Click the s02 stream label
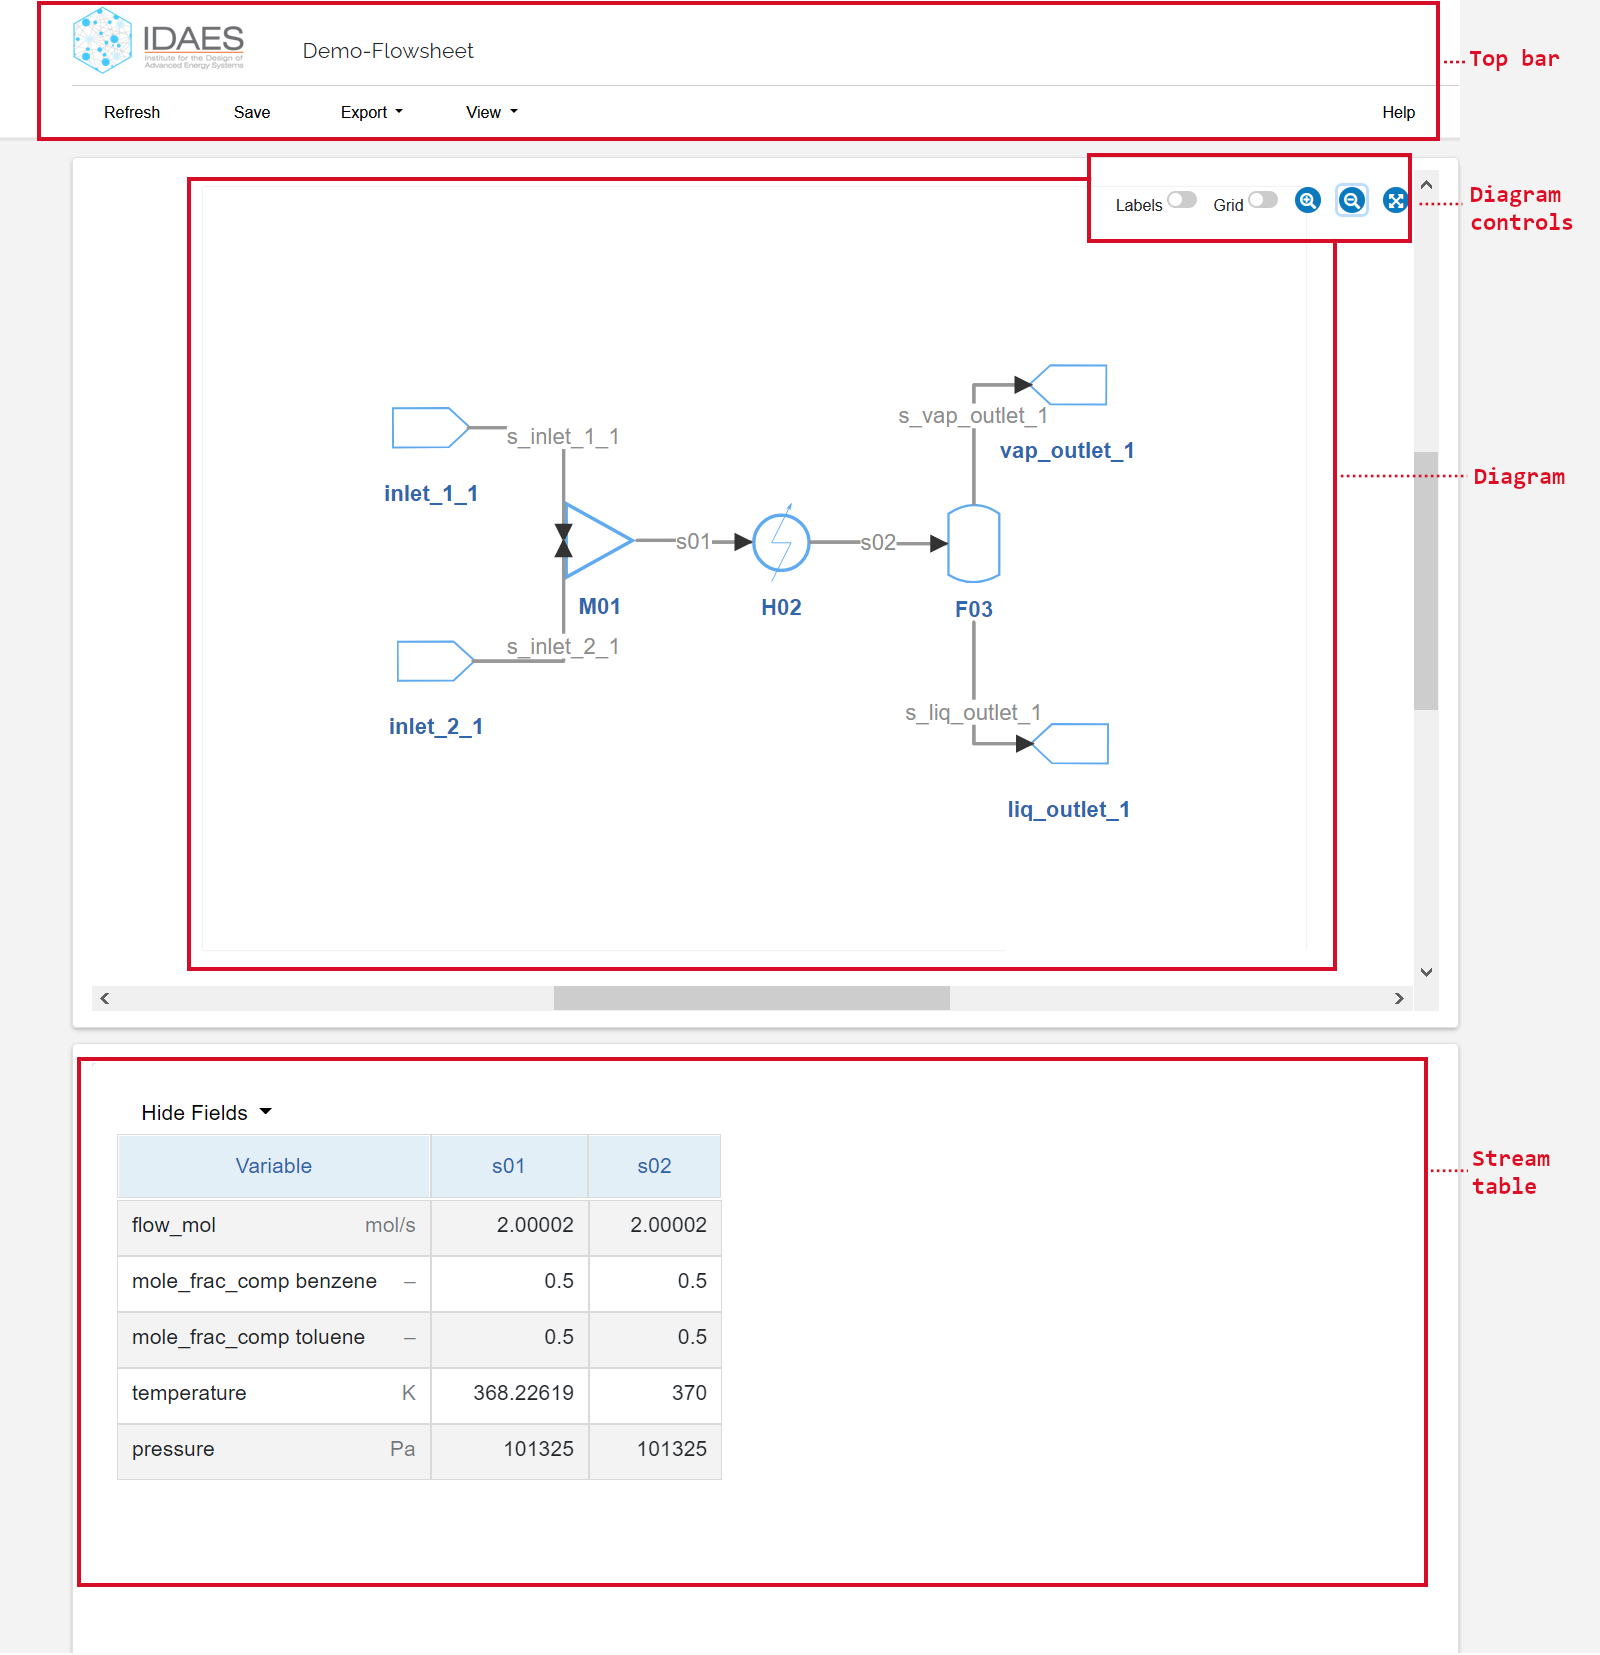This screenshot has height=1655, width=1600. (x=878, y=543)
